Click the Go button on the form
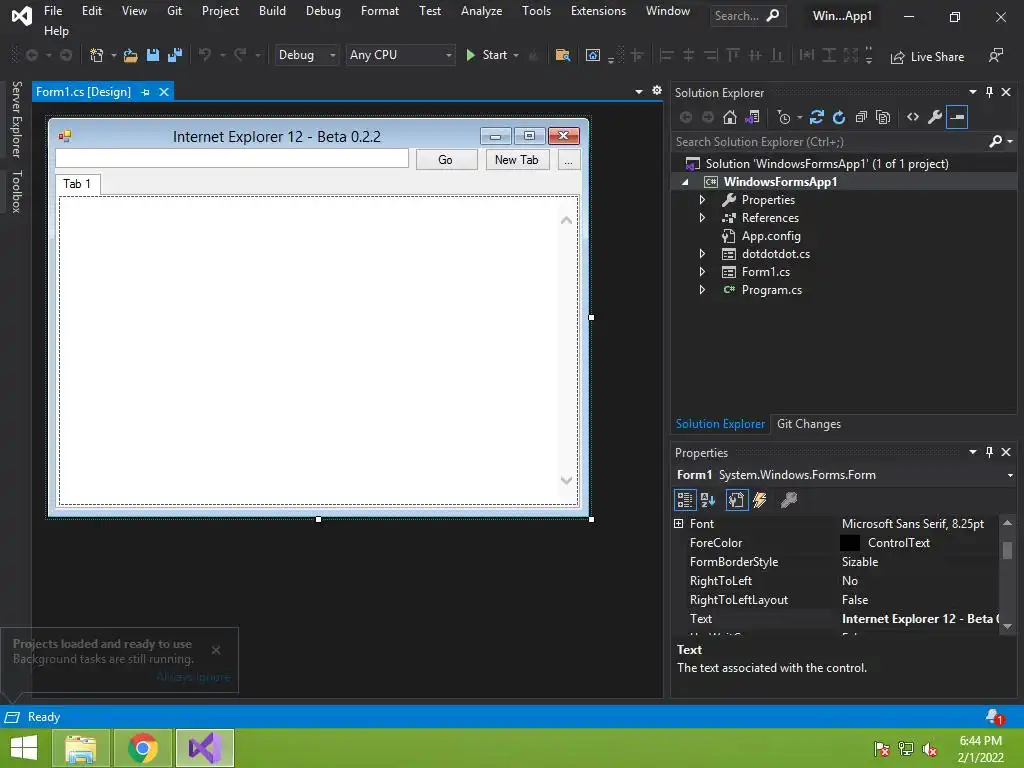This screenshot has height=768, width=1024. pos(446,160)
